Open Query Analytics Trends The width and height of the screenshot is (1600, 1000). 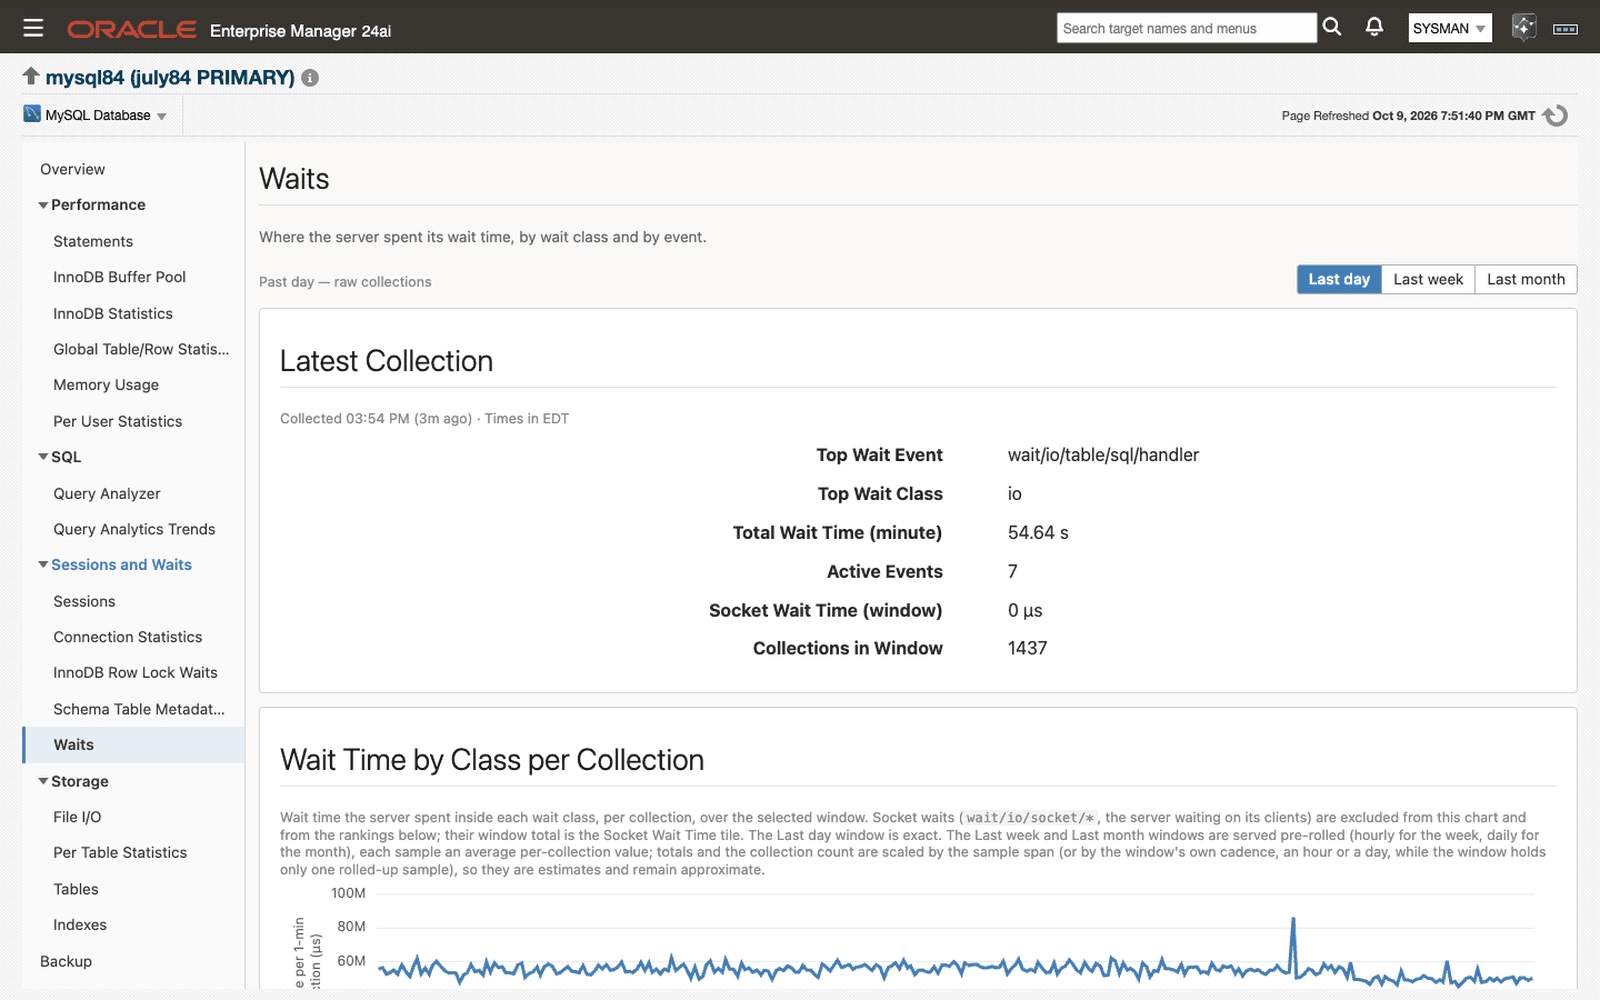134,529
